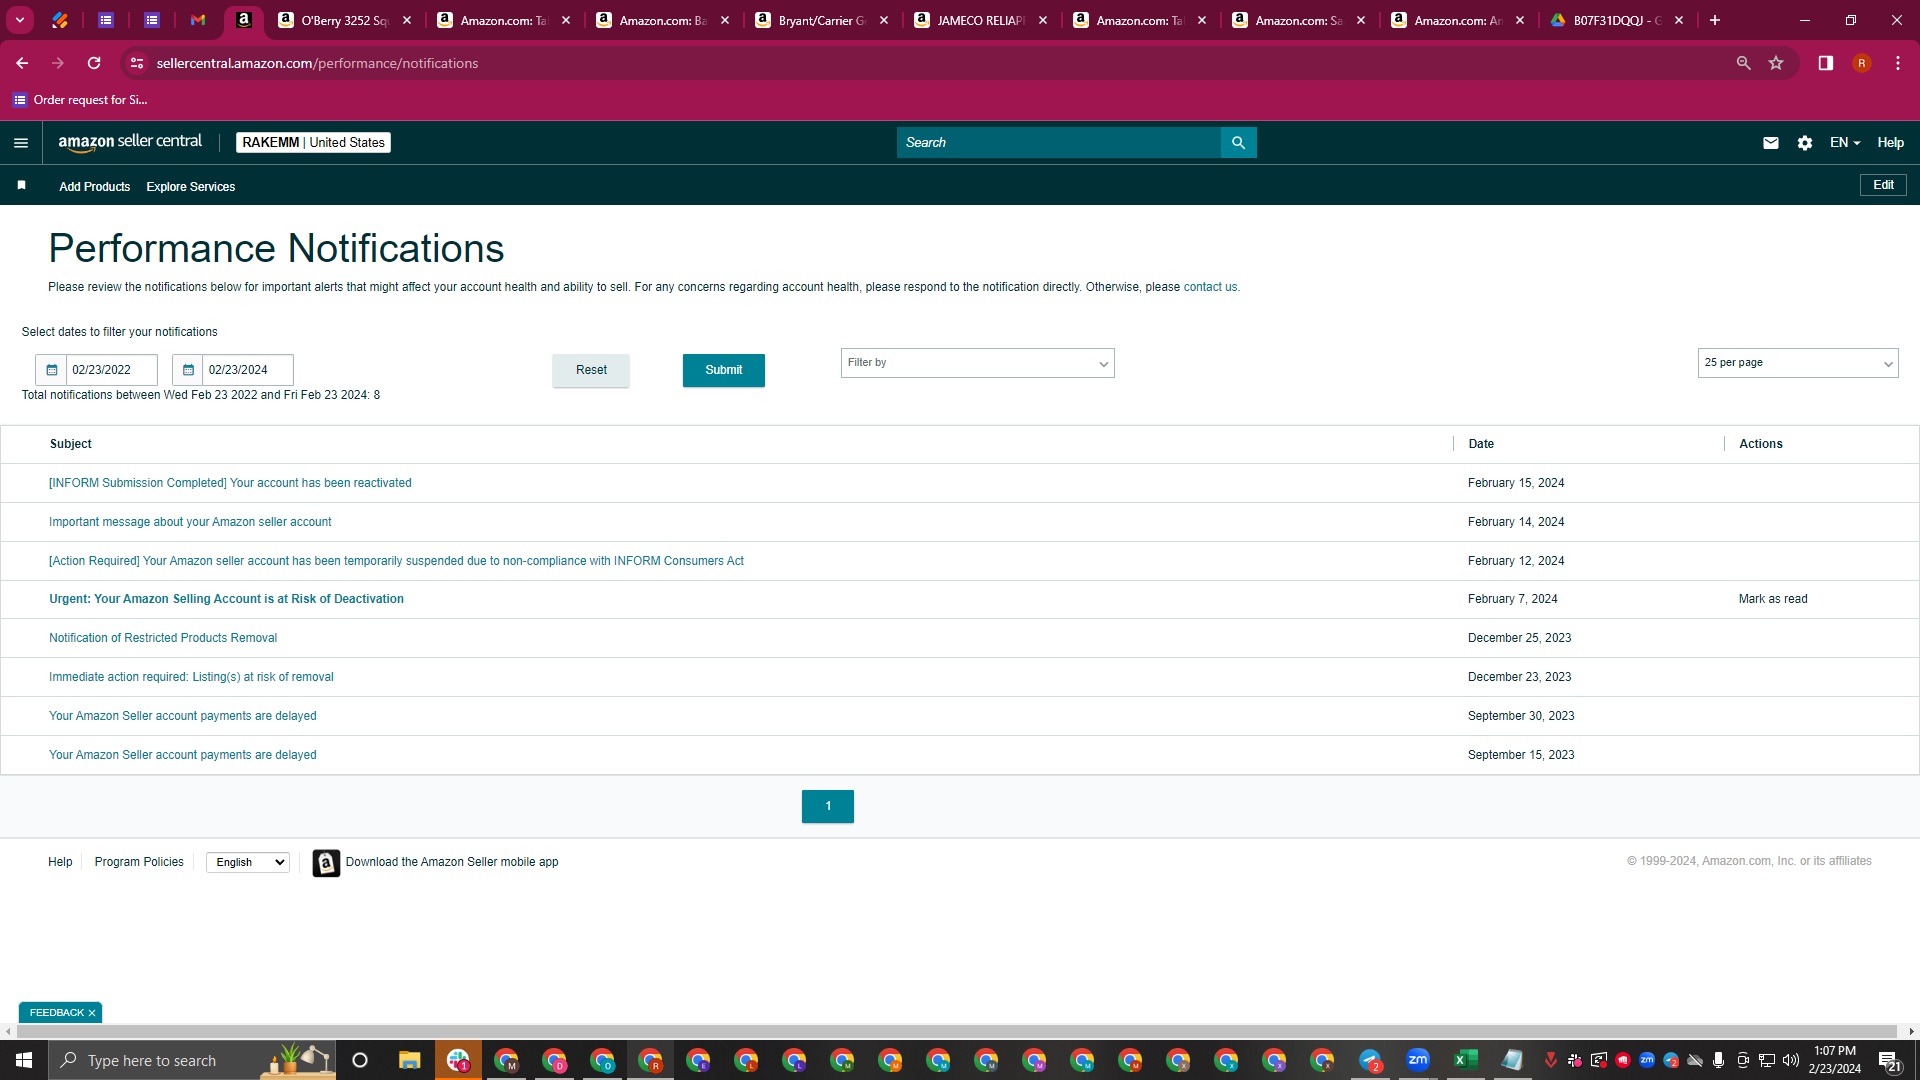
Task: Open the September 15 payments delayed notification
Action: [x=183, y=755]
